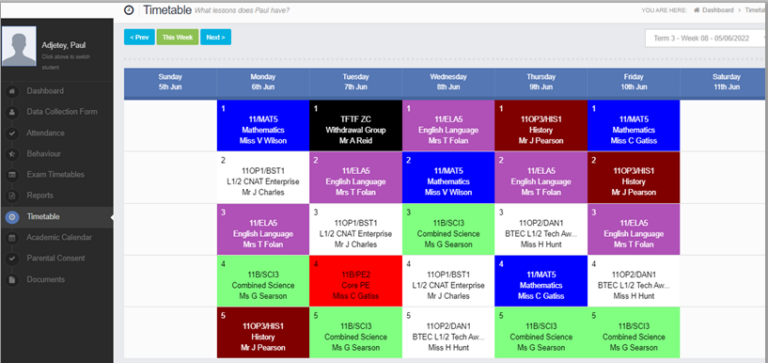Select Monday period 4 Combined Science lesson
This screenshot has width=768, height=363.
click(x=263, y=281)
